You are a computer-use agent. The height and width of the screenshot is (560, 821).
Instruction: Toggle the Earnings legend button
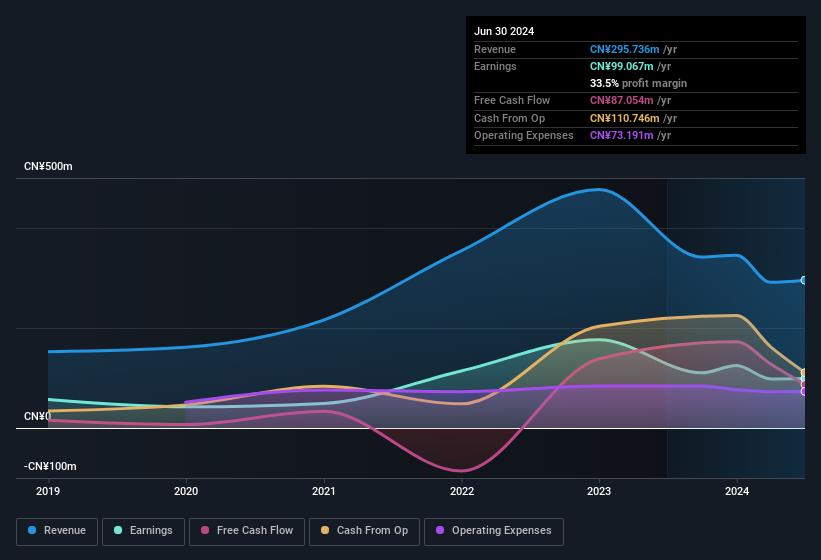pos(143,531)
